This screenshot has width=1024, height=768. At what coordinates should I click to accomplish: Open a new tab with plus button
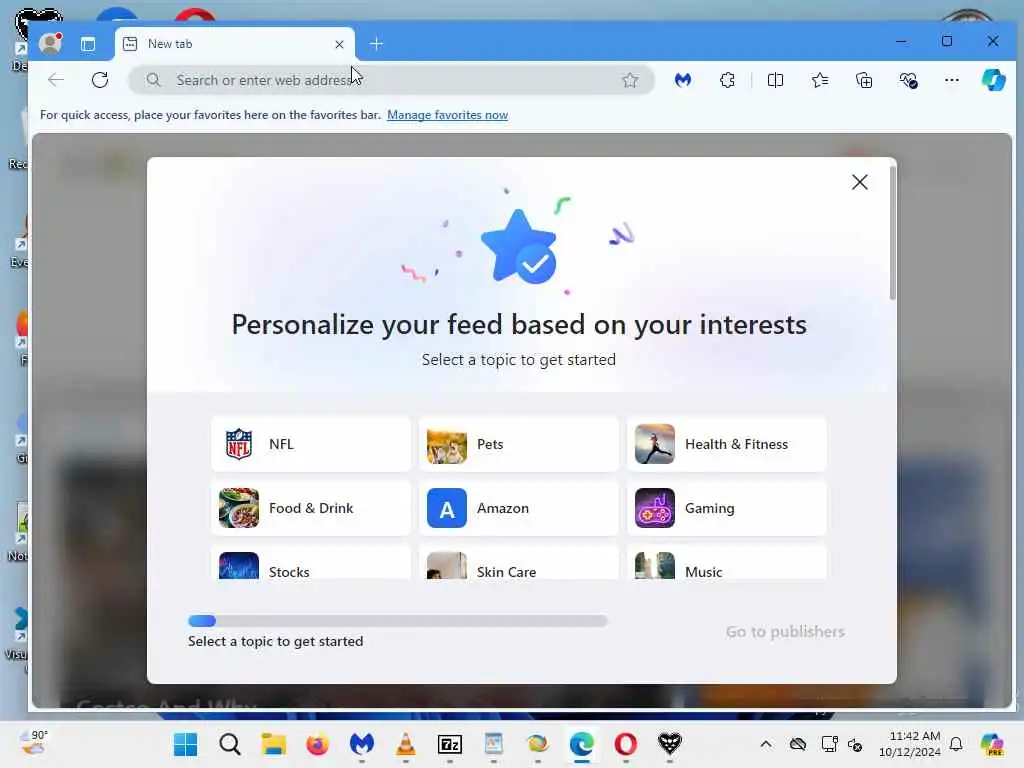click(x=376, y=44)
